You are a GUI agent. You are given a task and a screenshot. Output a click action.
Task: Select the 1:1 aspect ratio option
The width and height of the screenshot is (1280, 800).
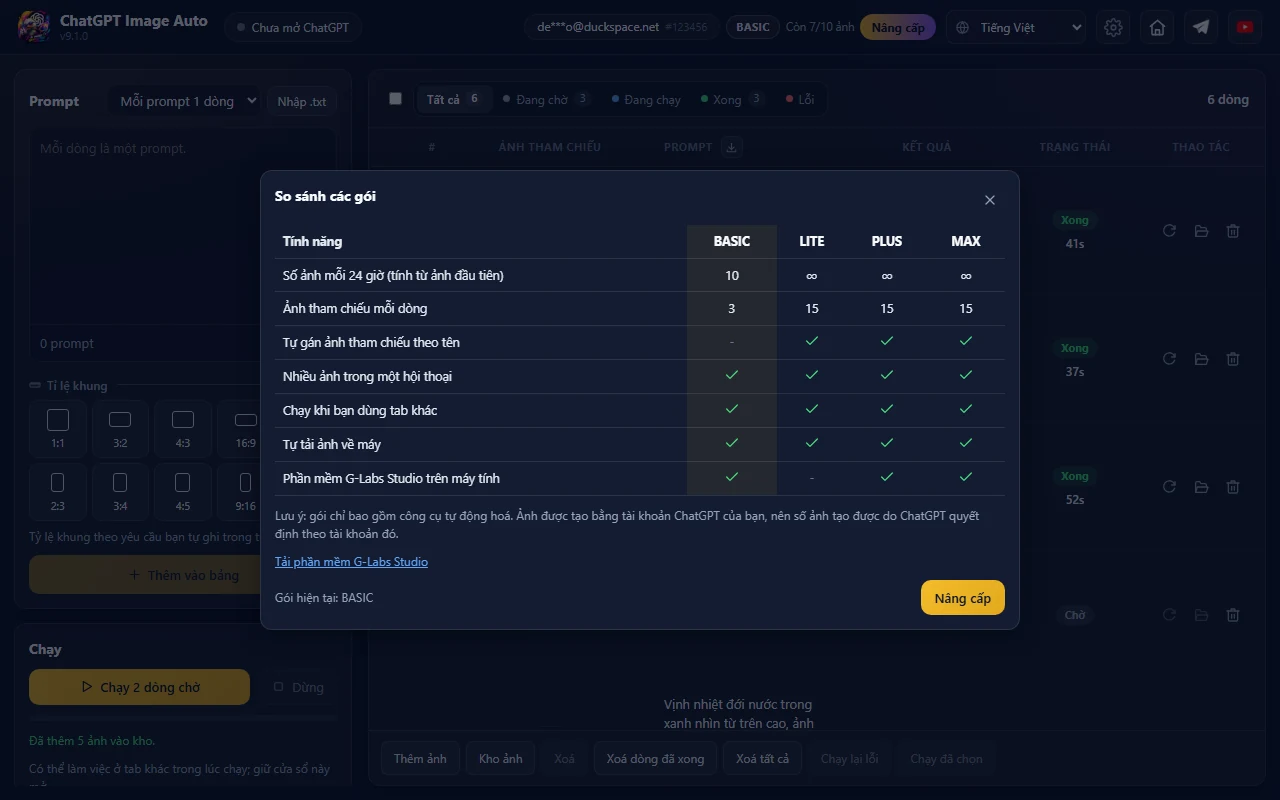click(58, 429)
